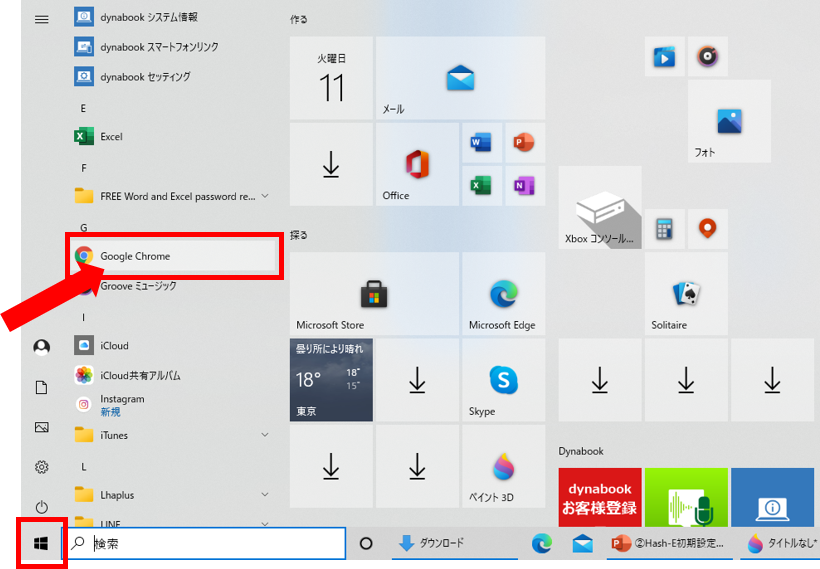820x569 pixels.
Task: Open Excel in the app list
Action: [x=174, y=136]
